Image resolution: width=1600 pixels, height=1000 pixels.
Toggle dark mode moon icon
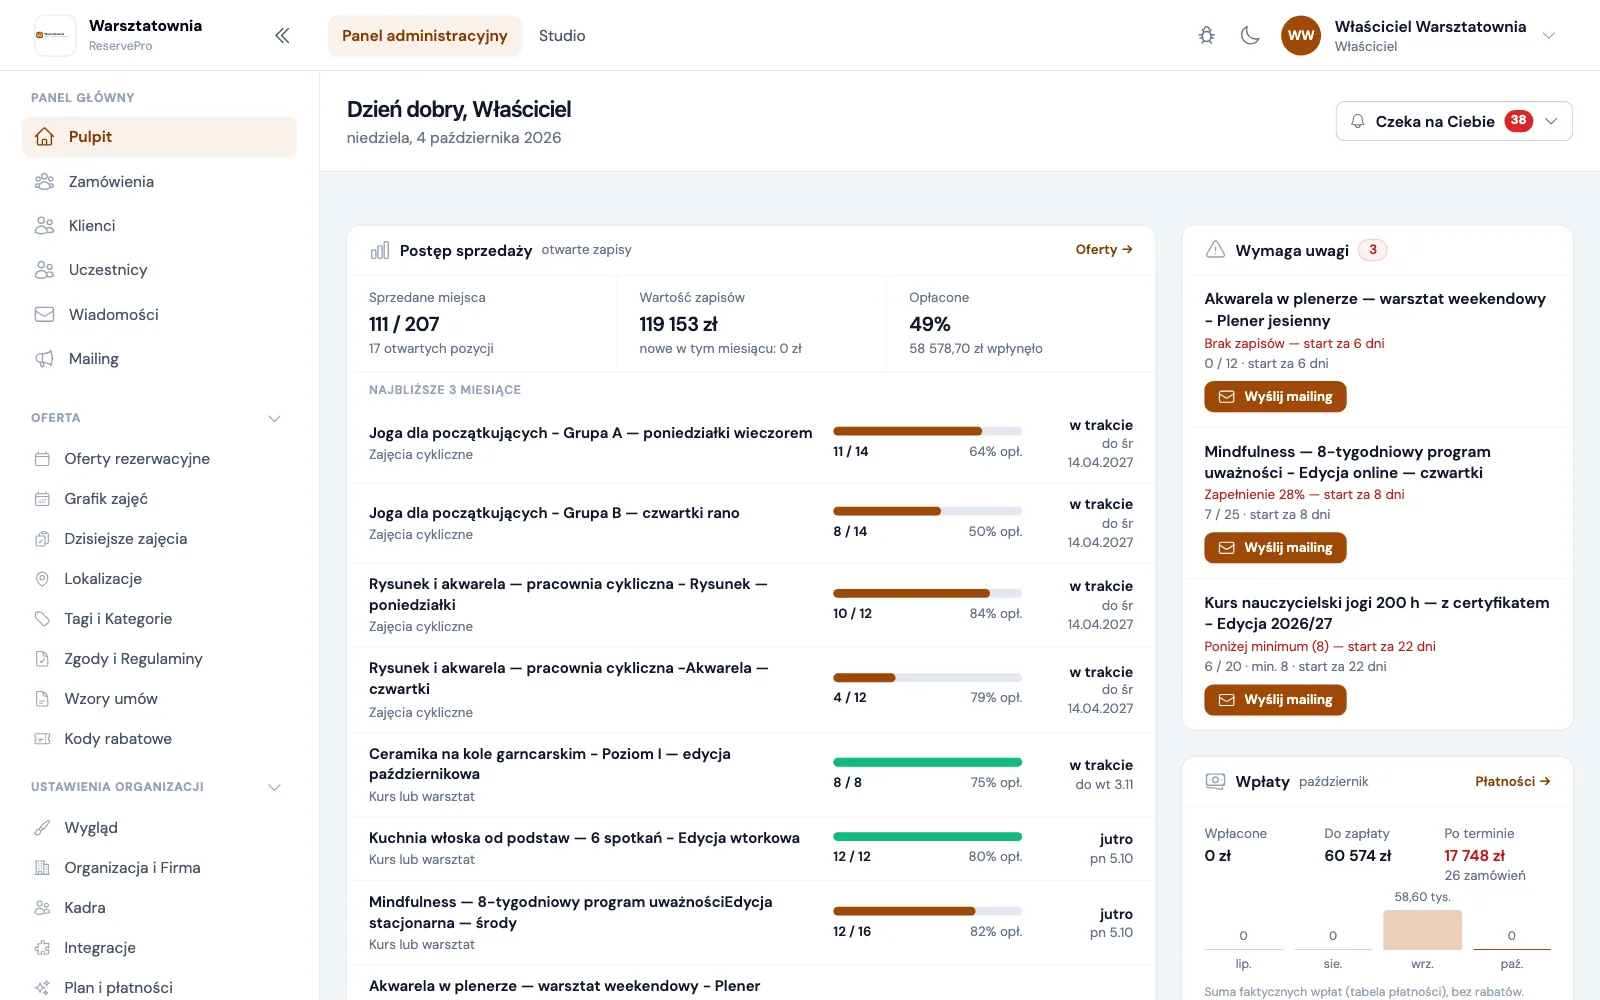click(1250, 36)
